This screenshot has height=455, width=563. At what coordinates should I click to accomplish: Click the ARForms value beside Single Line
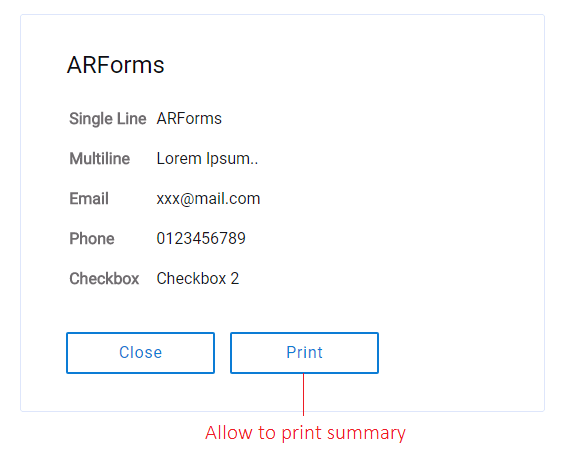click(189, 119)
